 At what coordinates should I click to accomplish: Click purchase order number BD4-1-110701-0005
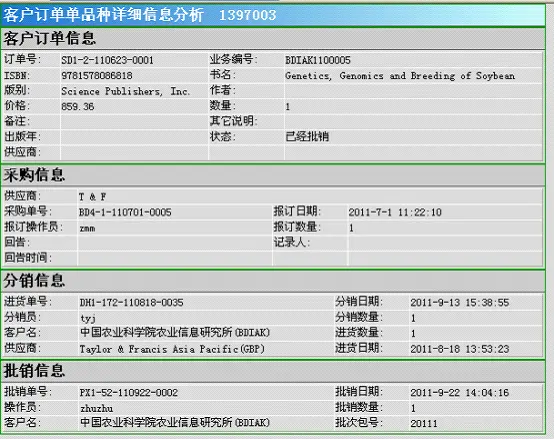125,212
